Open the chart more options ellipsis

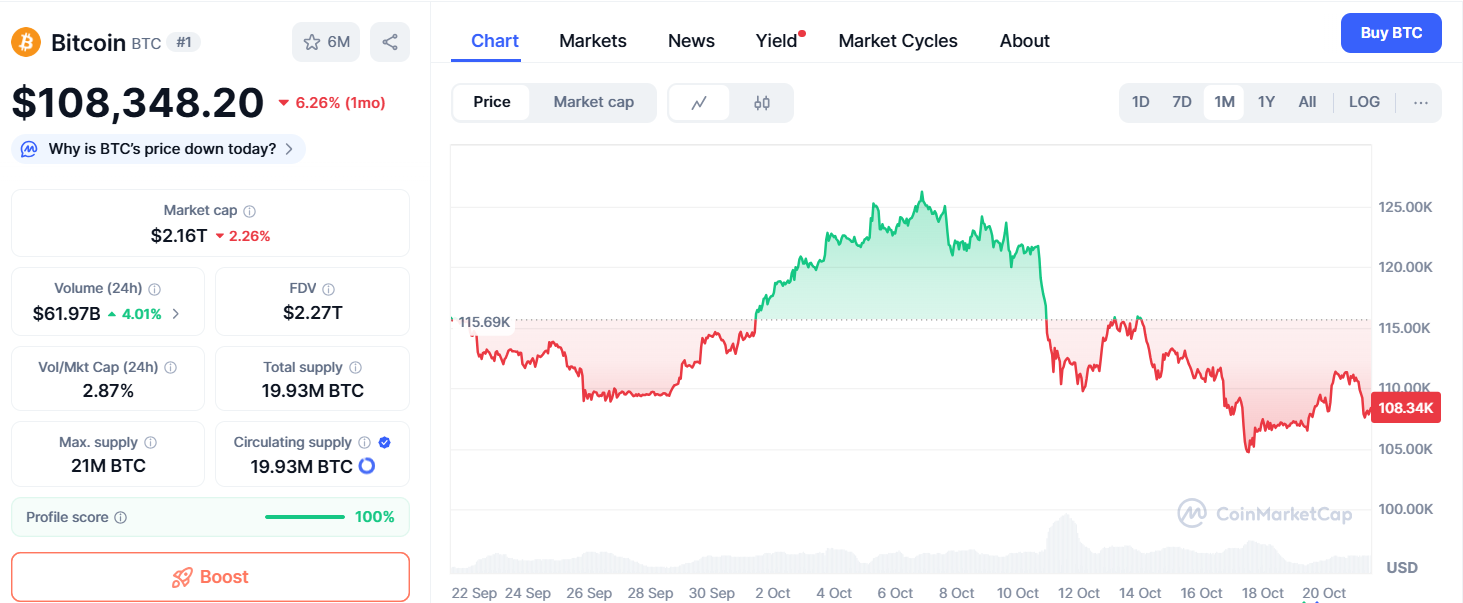[x=1421, y=102]
